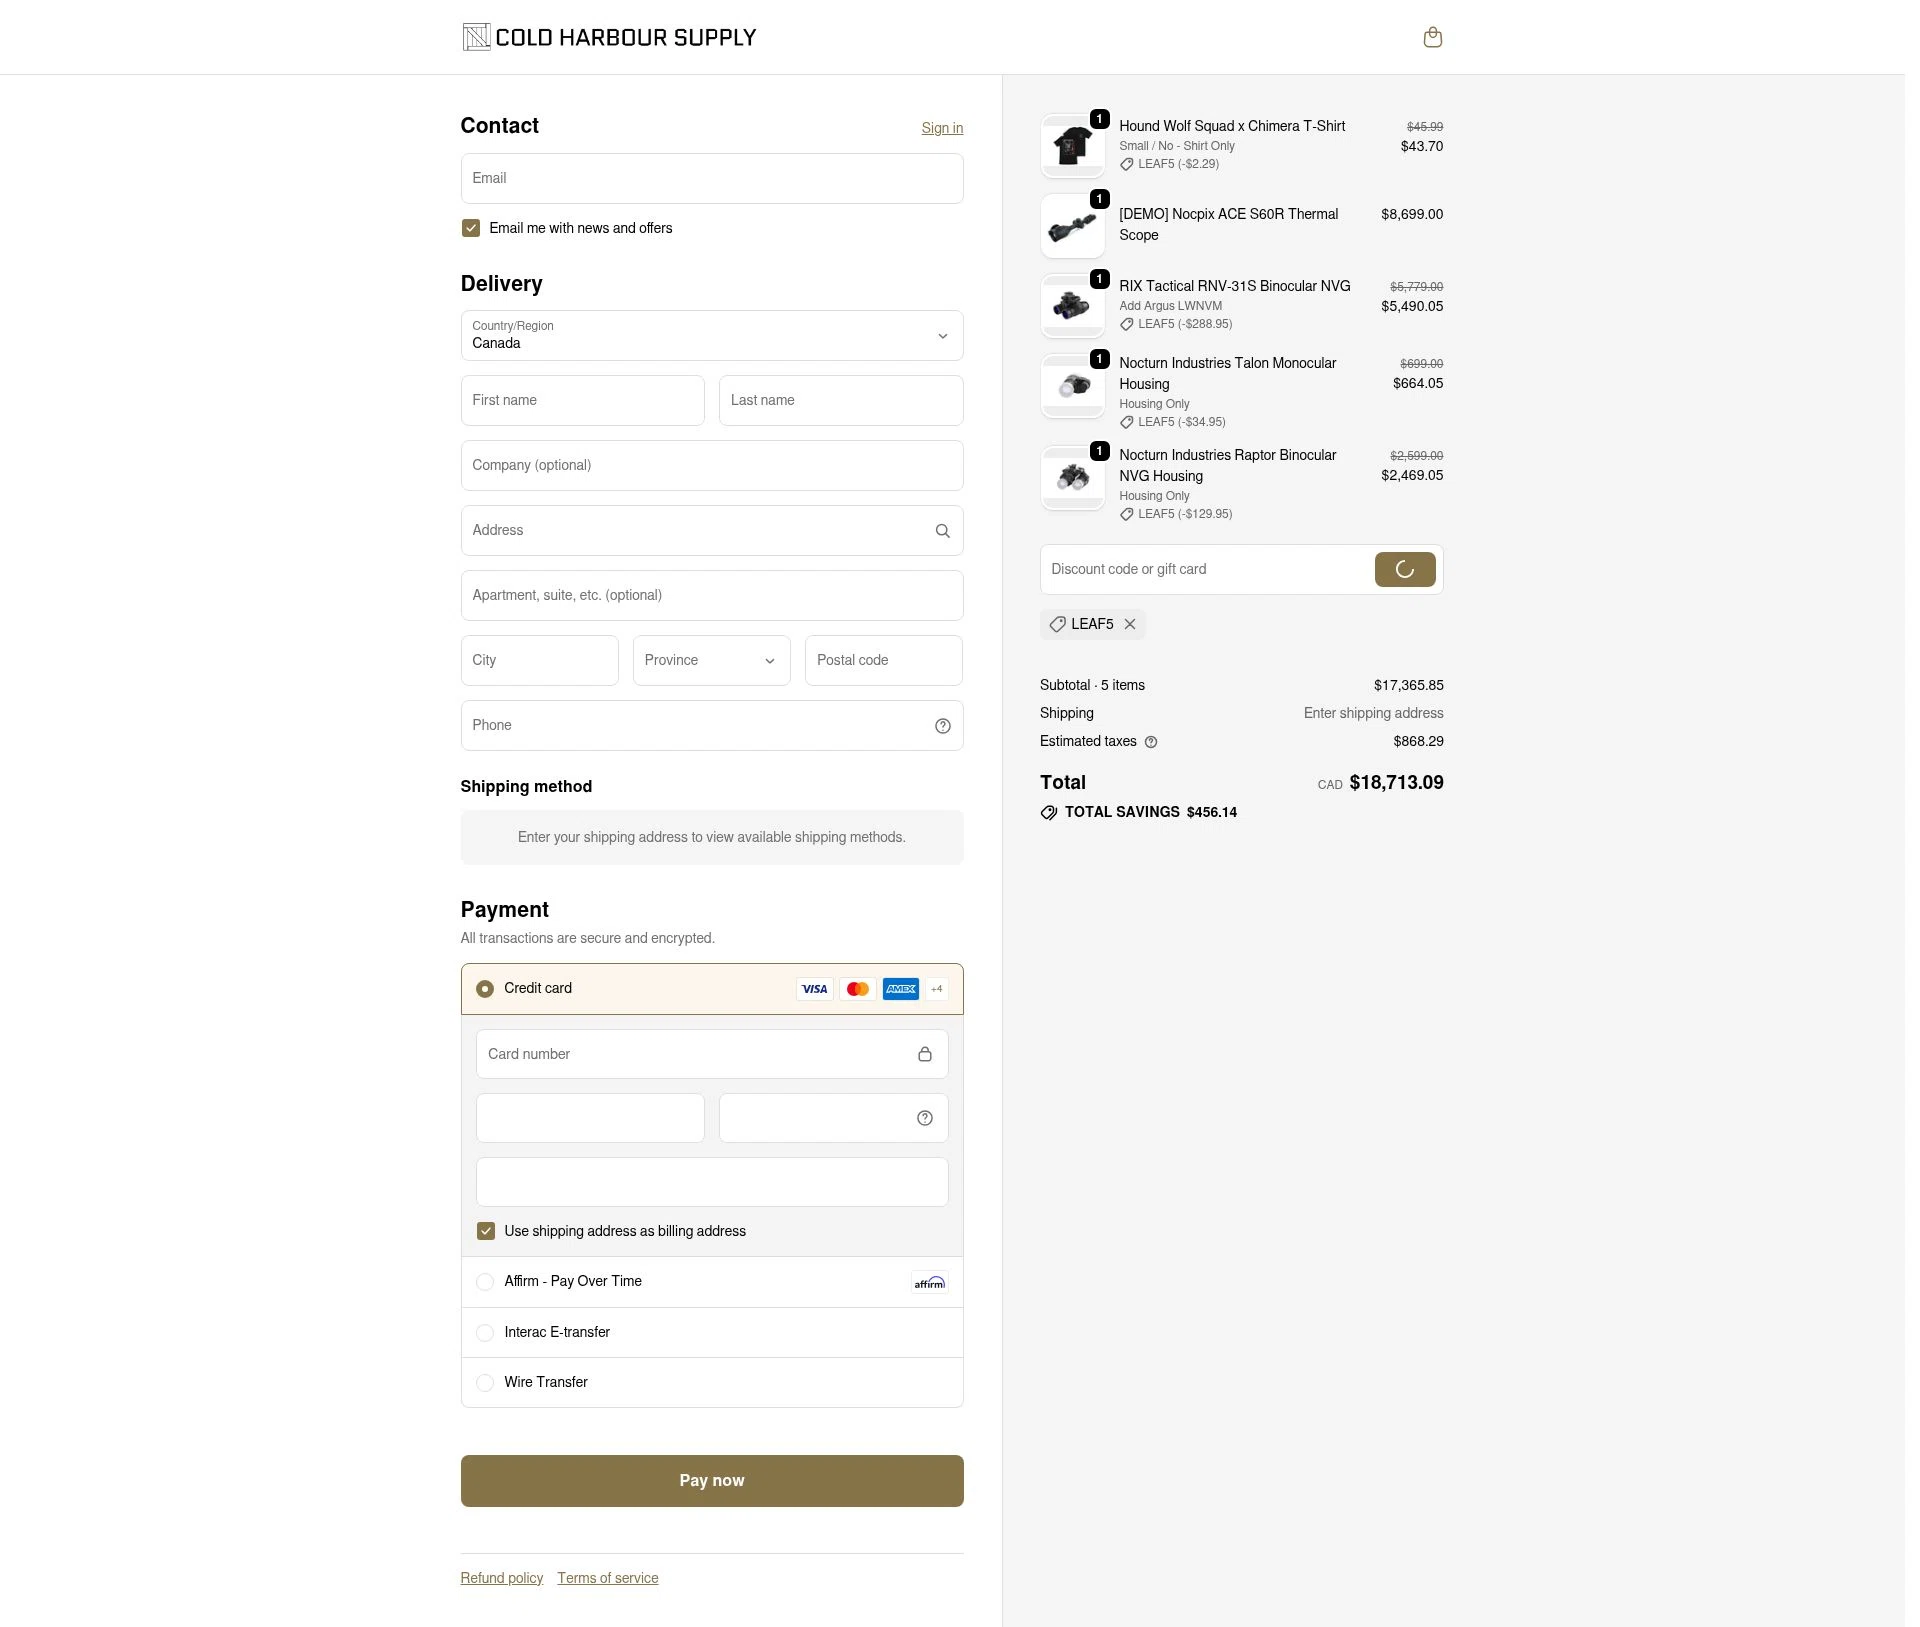Click the address search magnifier icon
The height and width of the screenshot is (1627, 1920).
(x=942, y=531)
